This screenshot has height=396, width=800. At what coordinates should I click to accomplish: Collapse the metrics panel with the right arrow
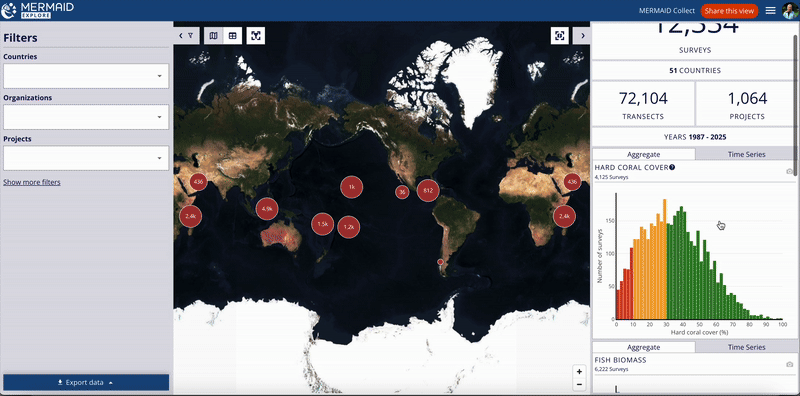coord(582,36)
